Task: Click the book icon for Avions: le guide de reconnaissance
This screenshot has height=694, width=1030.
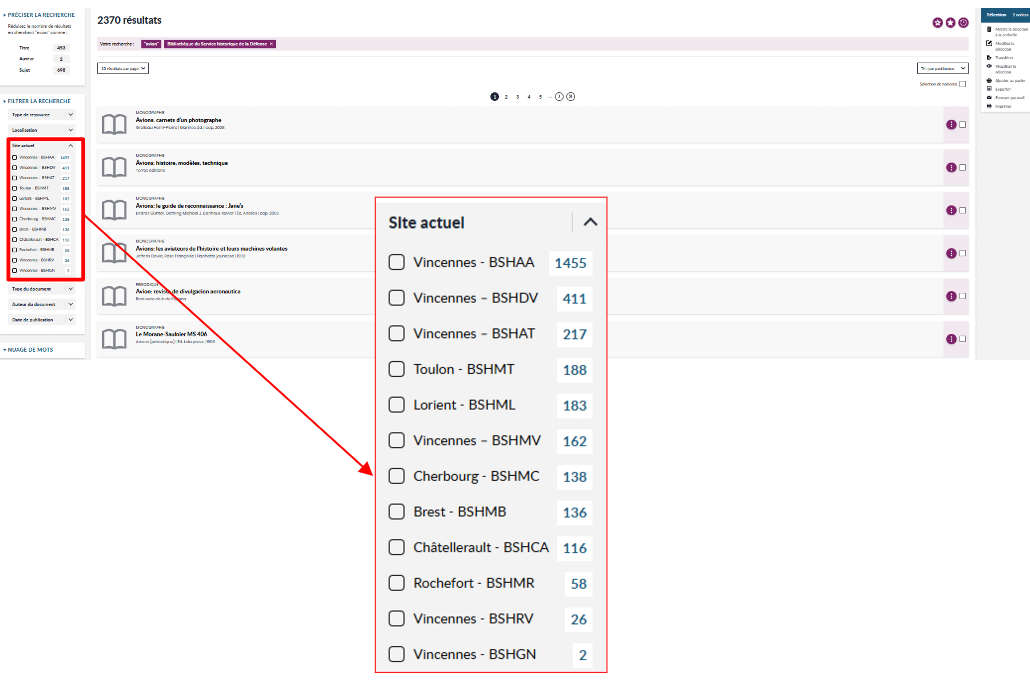Action: click(x=114, y=210)
